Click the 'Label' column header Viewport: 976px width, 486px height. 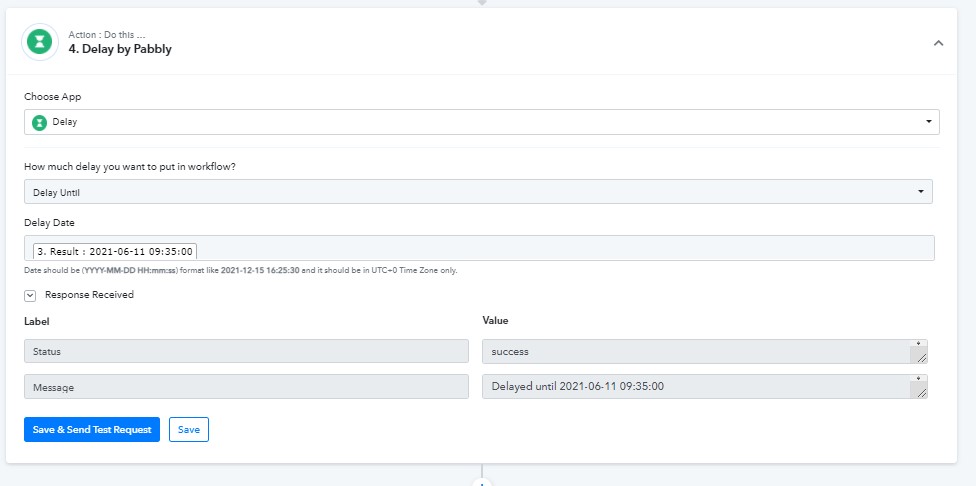(37, 321)
